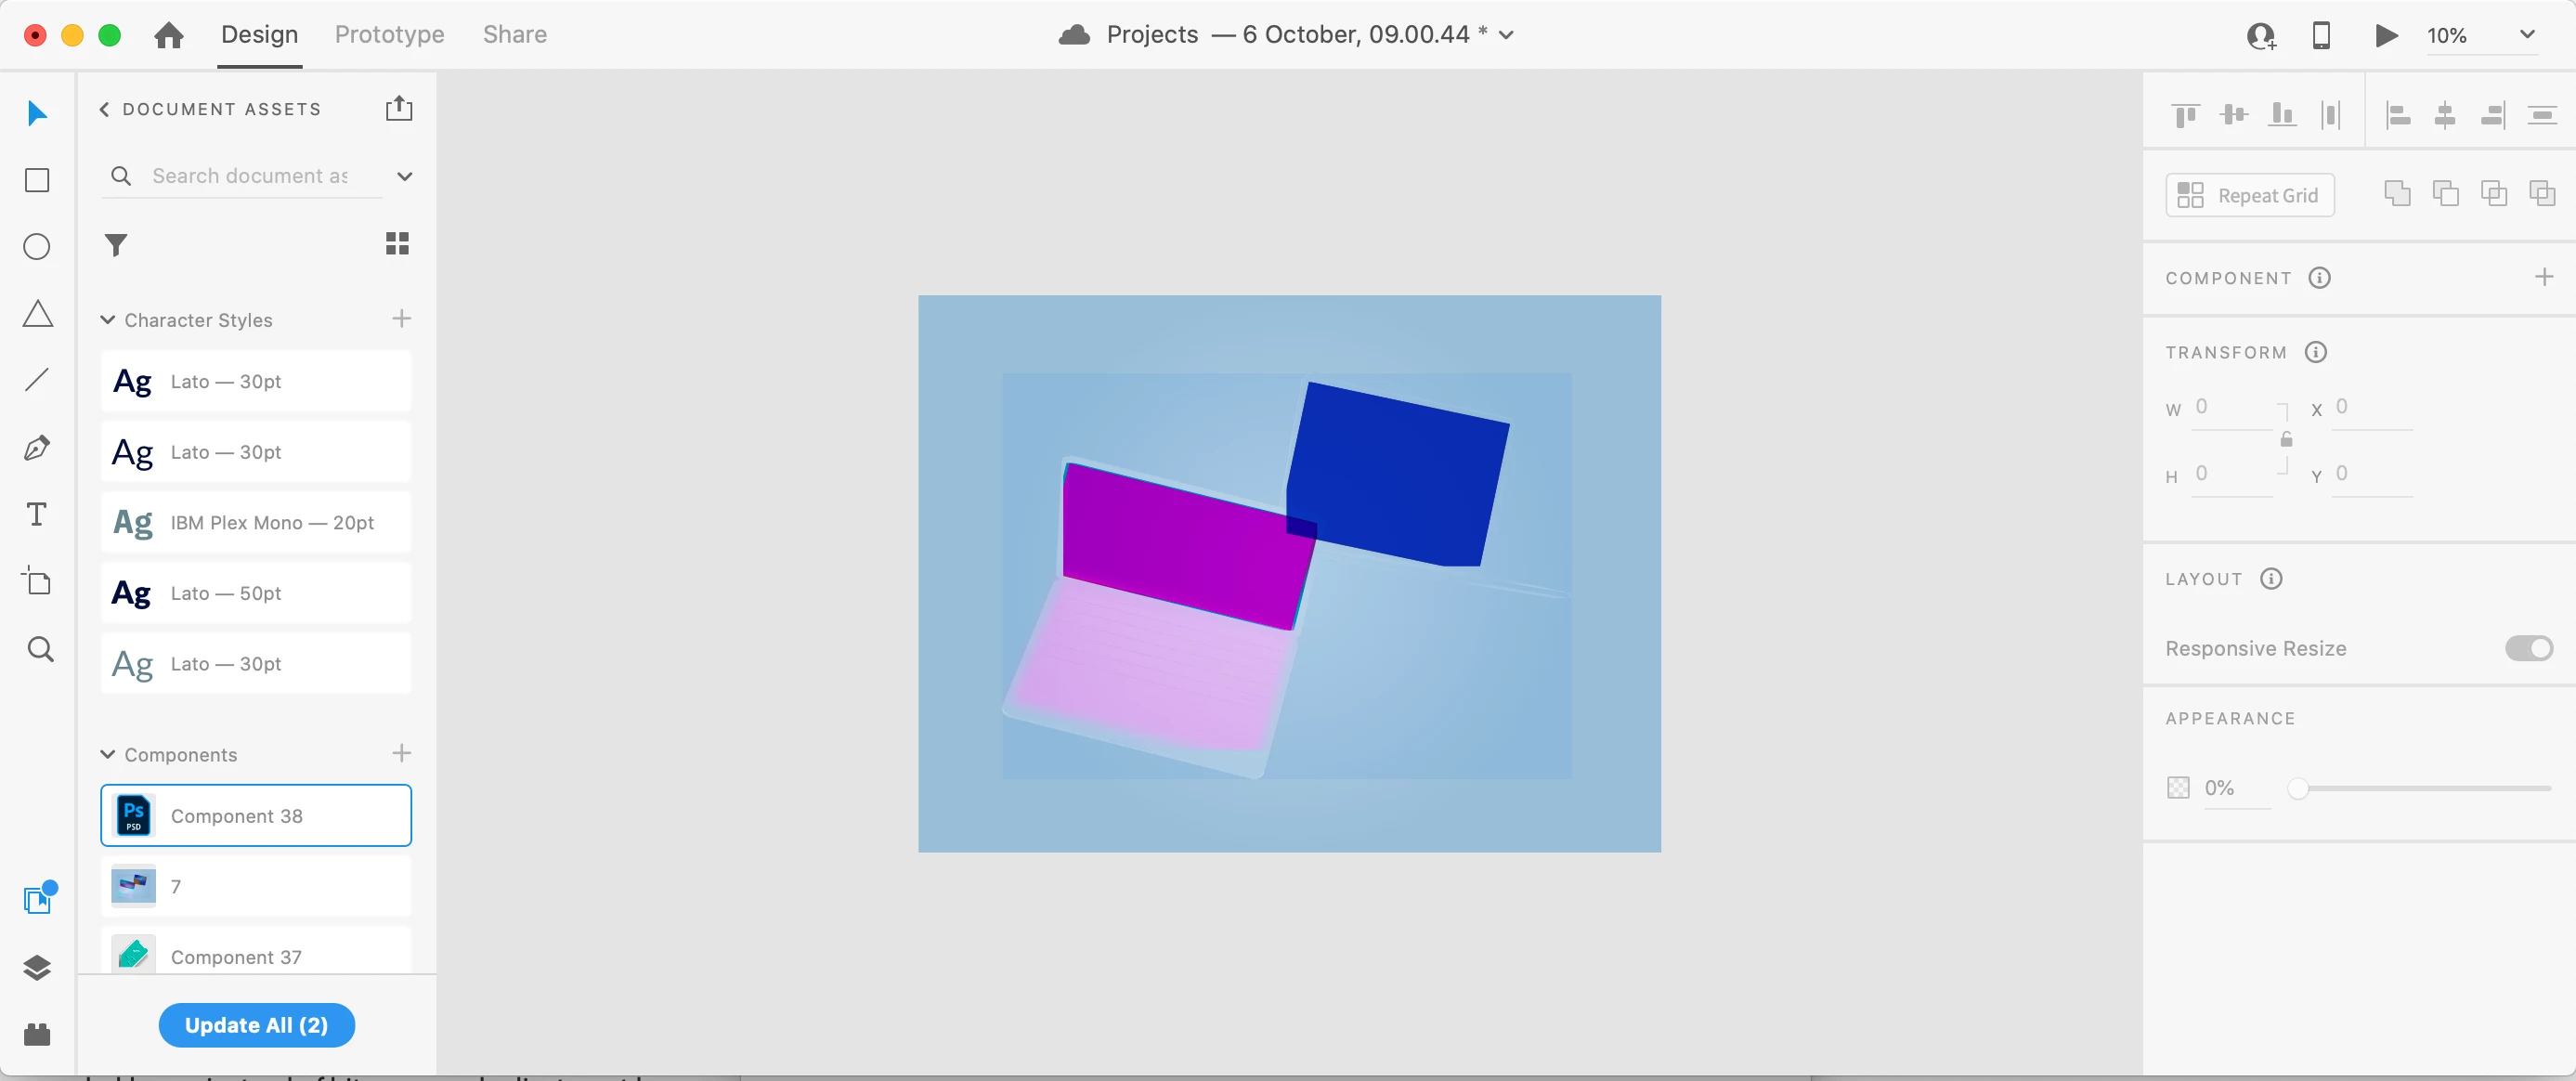Select the Text tool

coord(37,514)
